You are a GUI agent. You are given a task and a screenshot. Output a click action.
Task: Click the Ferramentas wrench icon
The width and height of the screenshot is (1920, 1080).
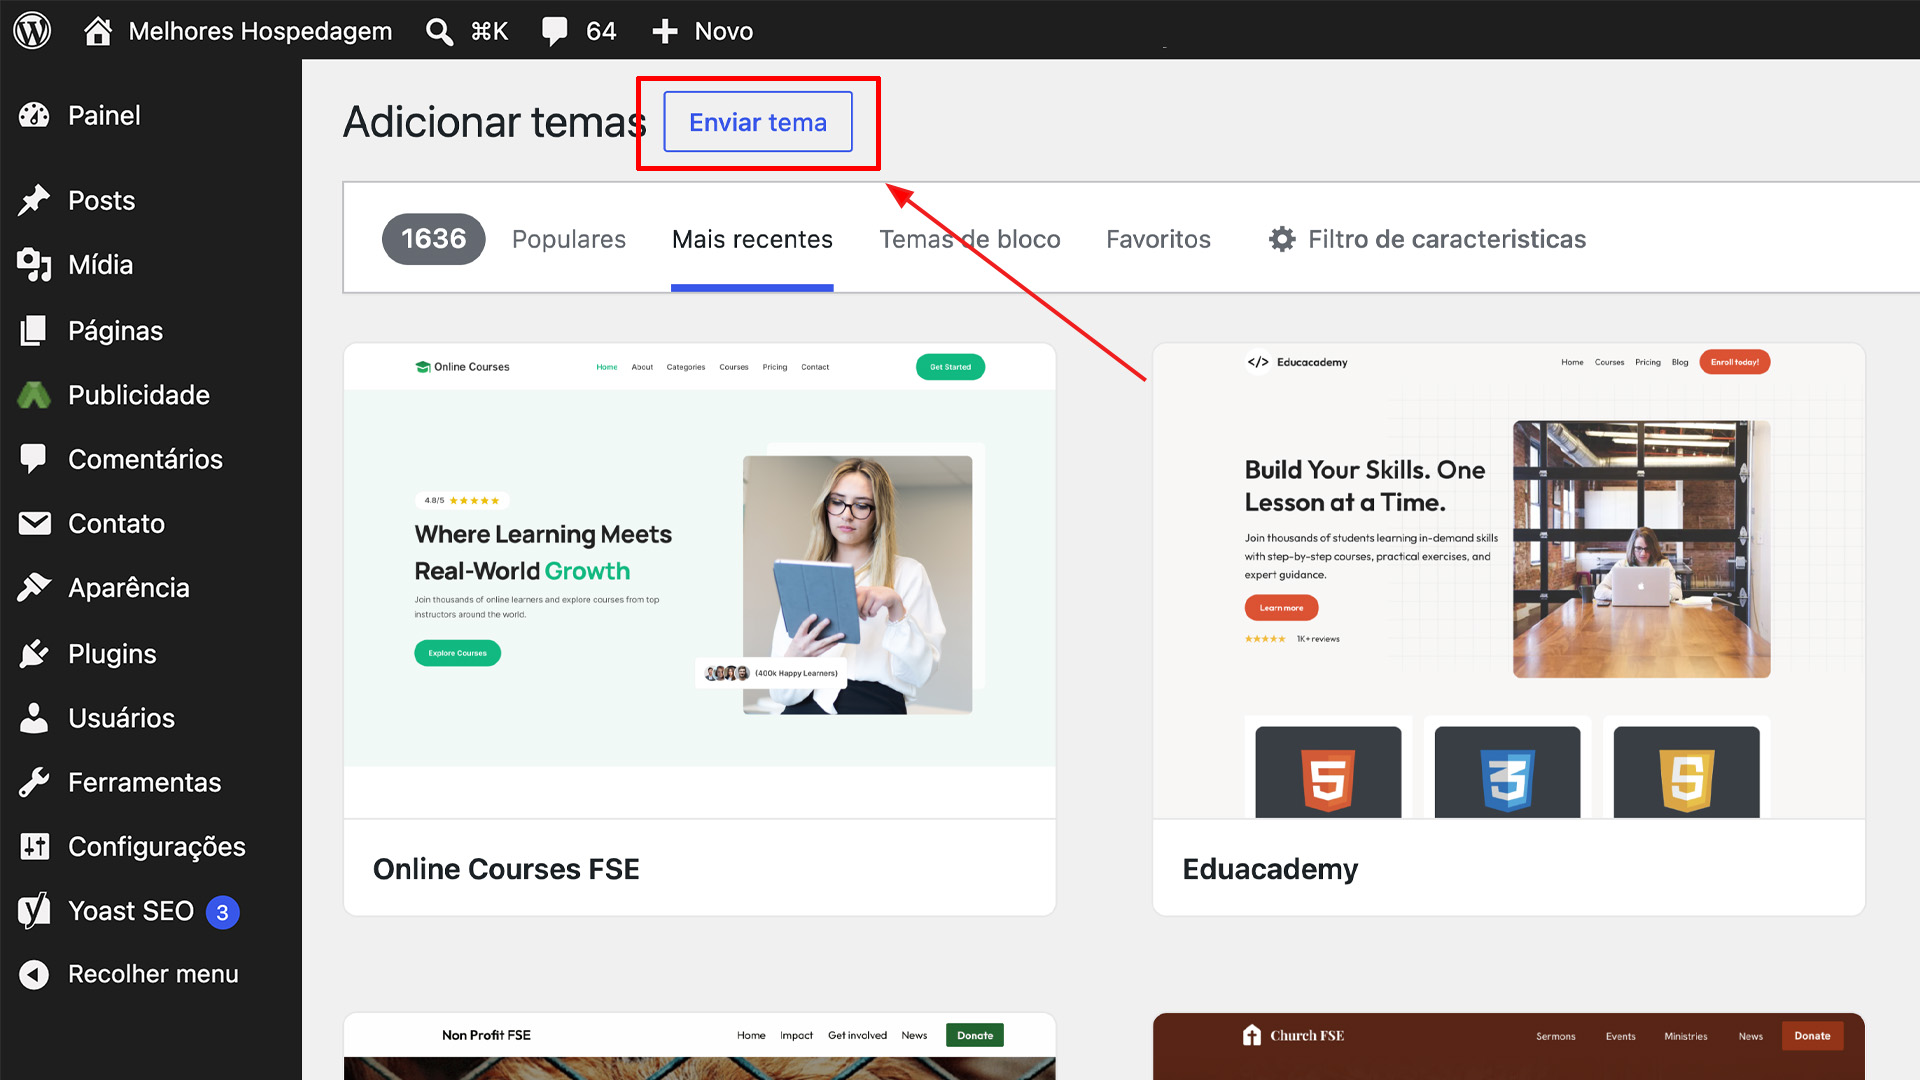(x=34, y=782)
